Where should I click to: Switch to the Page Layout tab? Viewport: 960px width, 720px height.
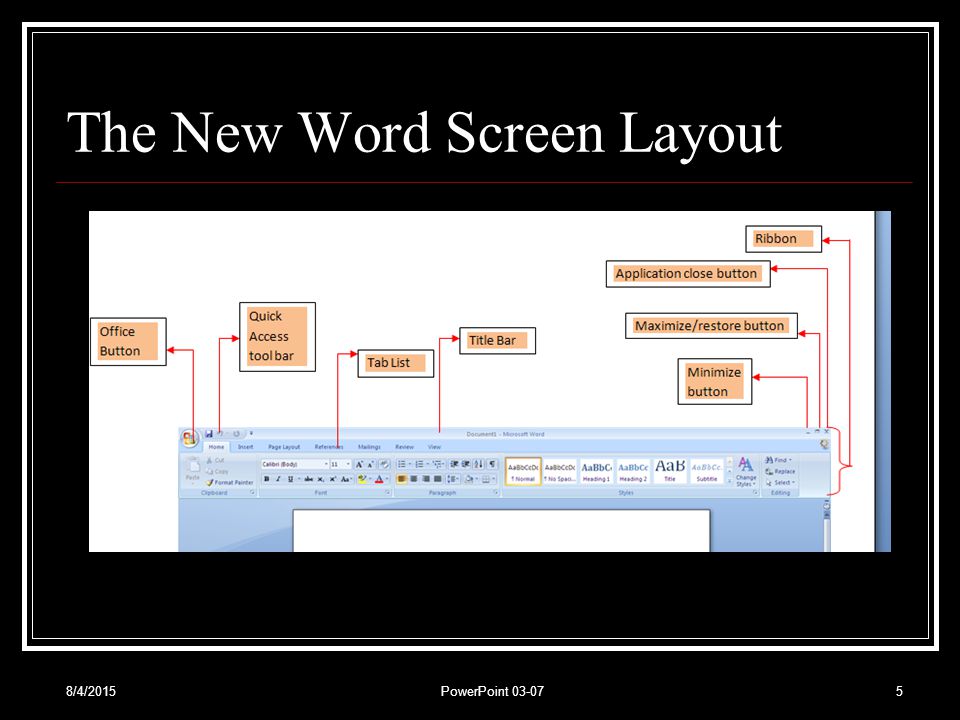(x=284, y=447)
